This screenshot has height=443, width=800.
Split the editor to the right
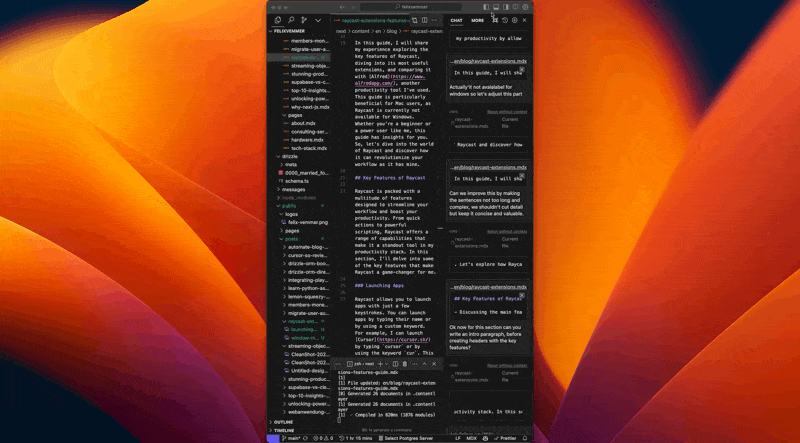[x=425, y=20]
